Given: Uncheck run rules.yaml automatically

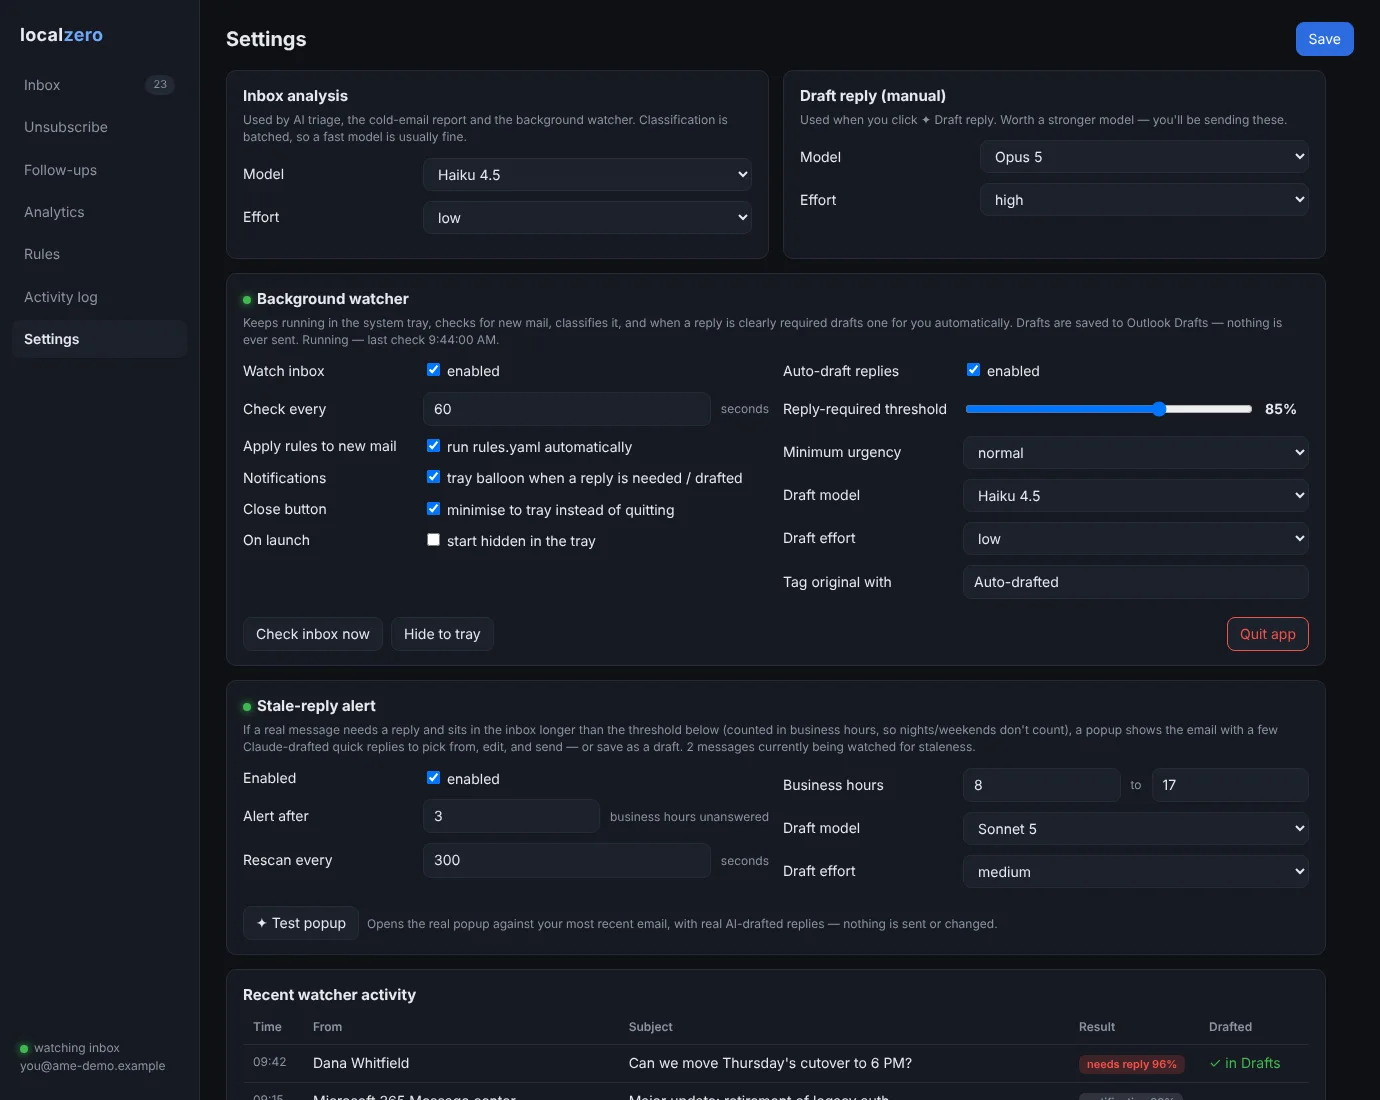Looking at the screenshot, I should (x=433, y=446).
